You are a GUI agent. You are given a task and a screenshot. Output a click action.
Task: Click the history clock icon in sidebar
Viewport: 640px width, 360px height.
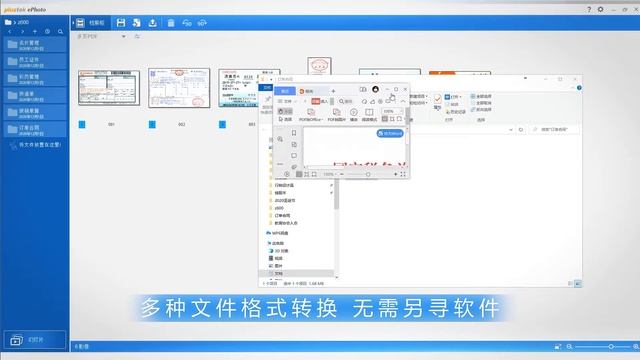47,31
